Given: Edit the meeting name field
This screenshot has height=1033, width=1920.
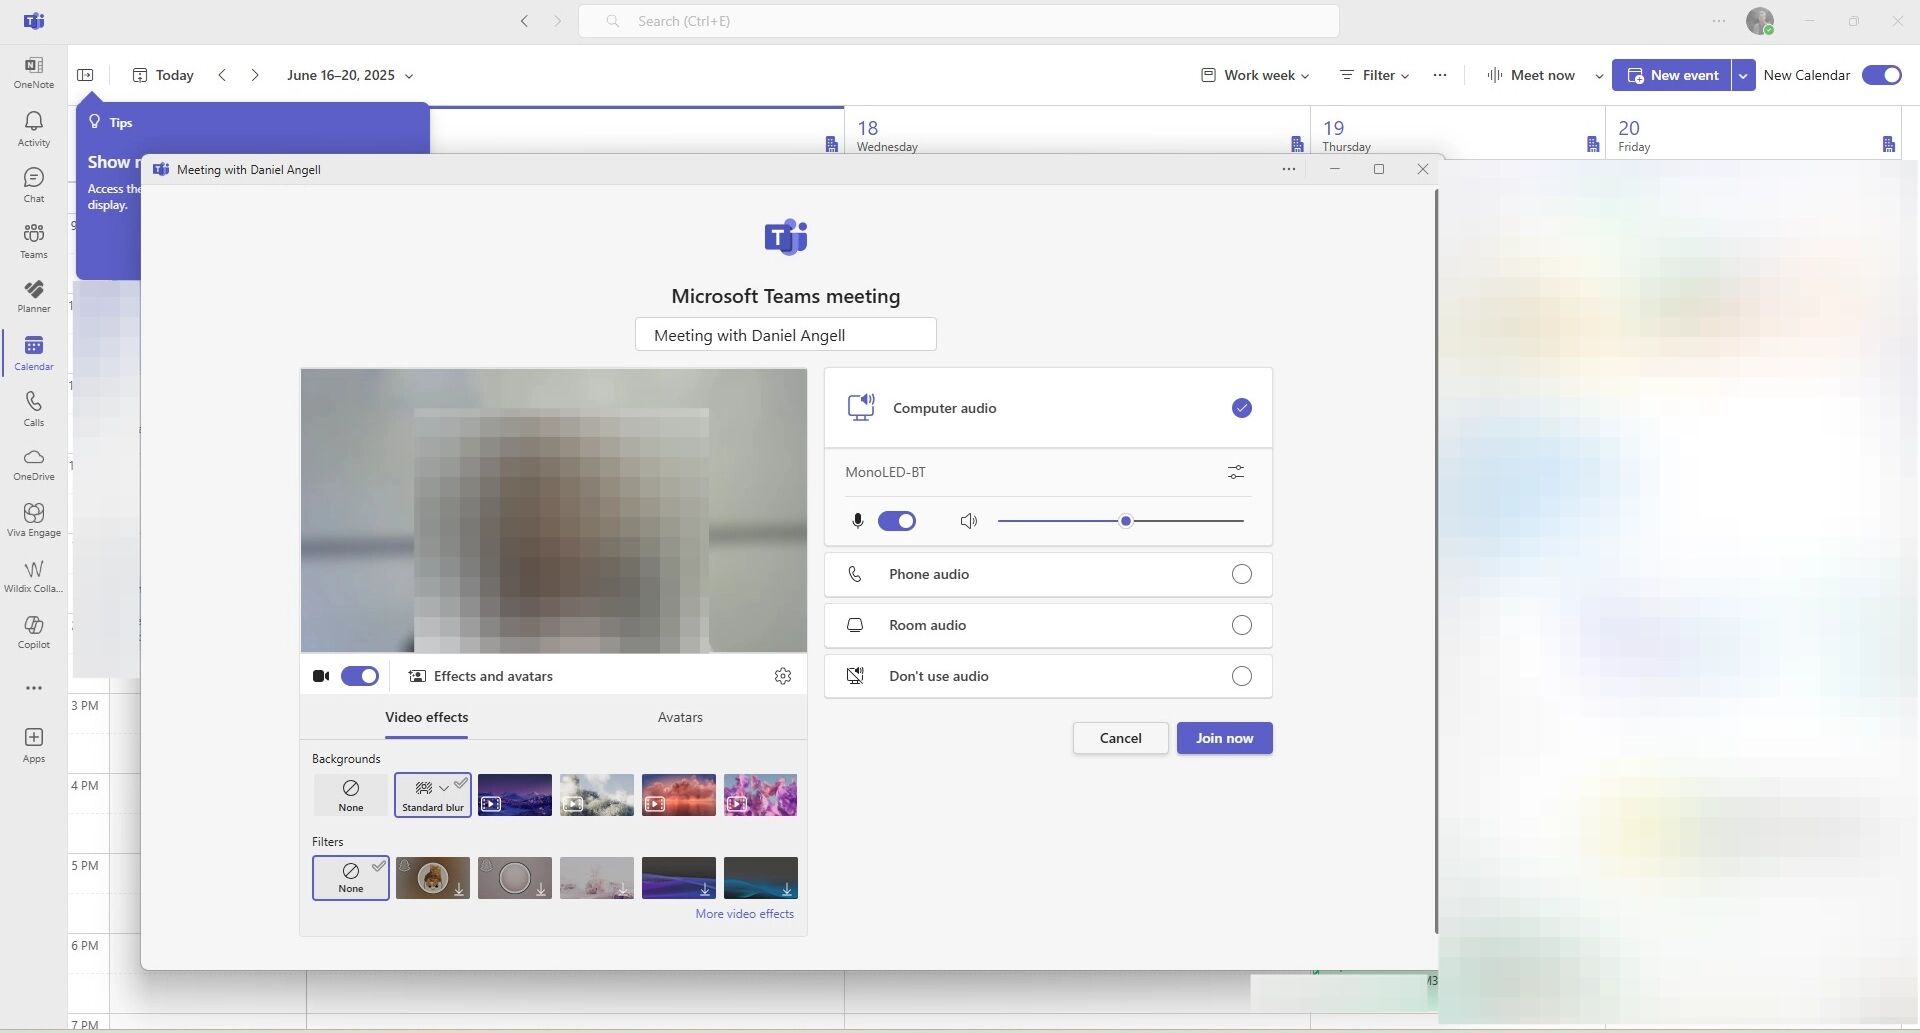Looking at the screenshot, I should 786,335.
